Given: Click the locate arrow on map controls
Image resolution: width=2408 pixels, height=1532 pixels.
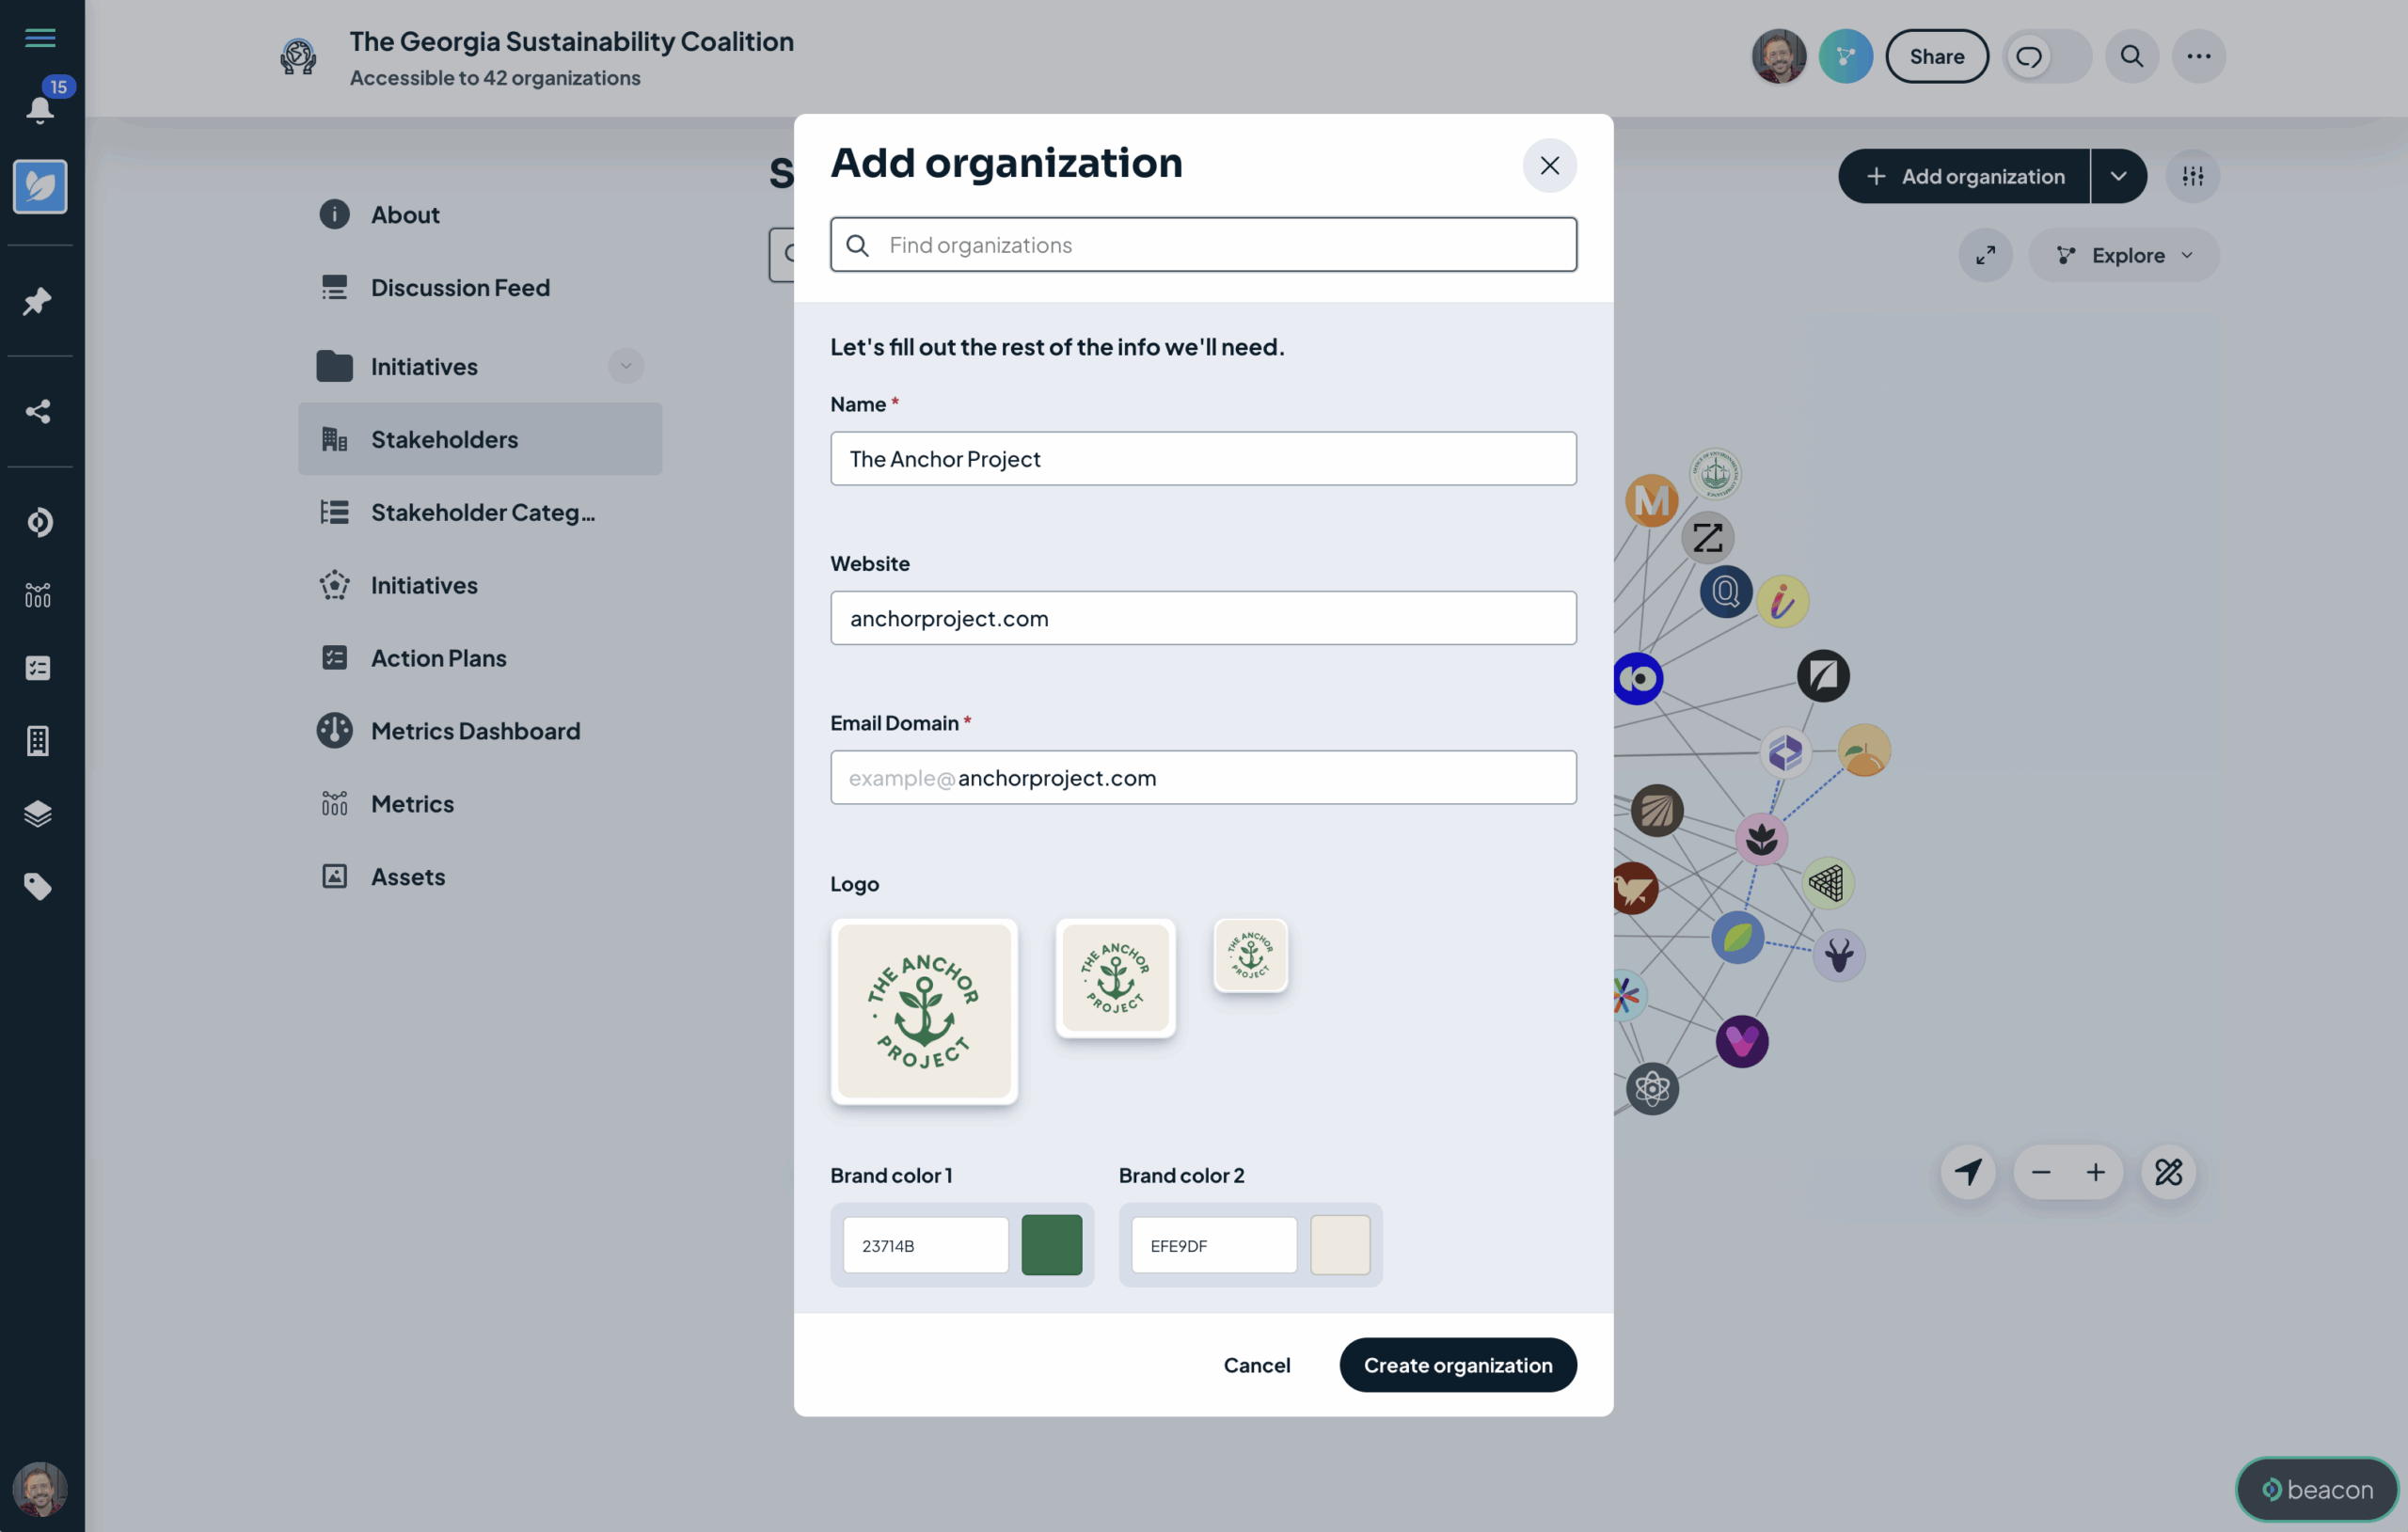Looking at the screenshot, I should tap(1967, 1172).
